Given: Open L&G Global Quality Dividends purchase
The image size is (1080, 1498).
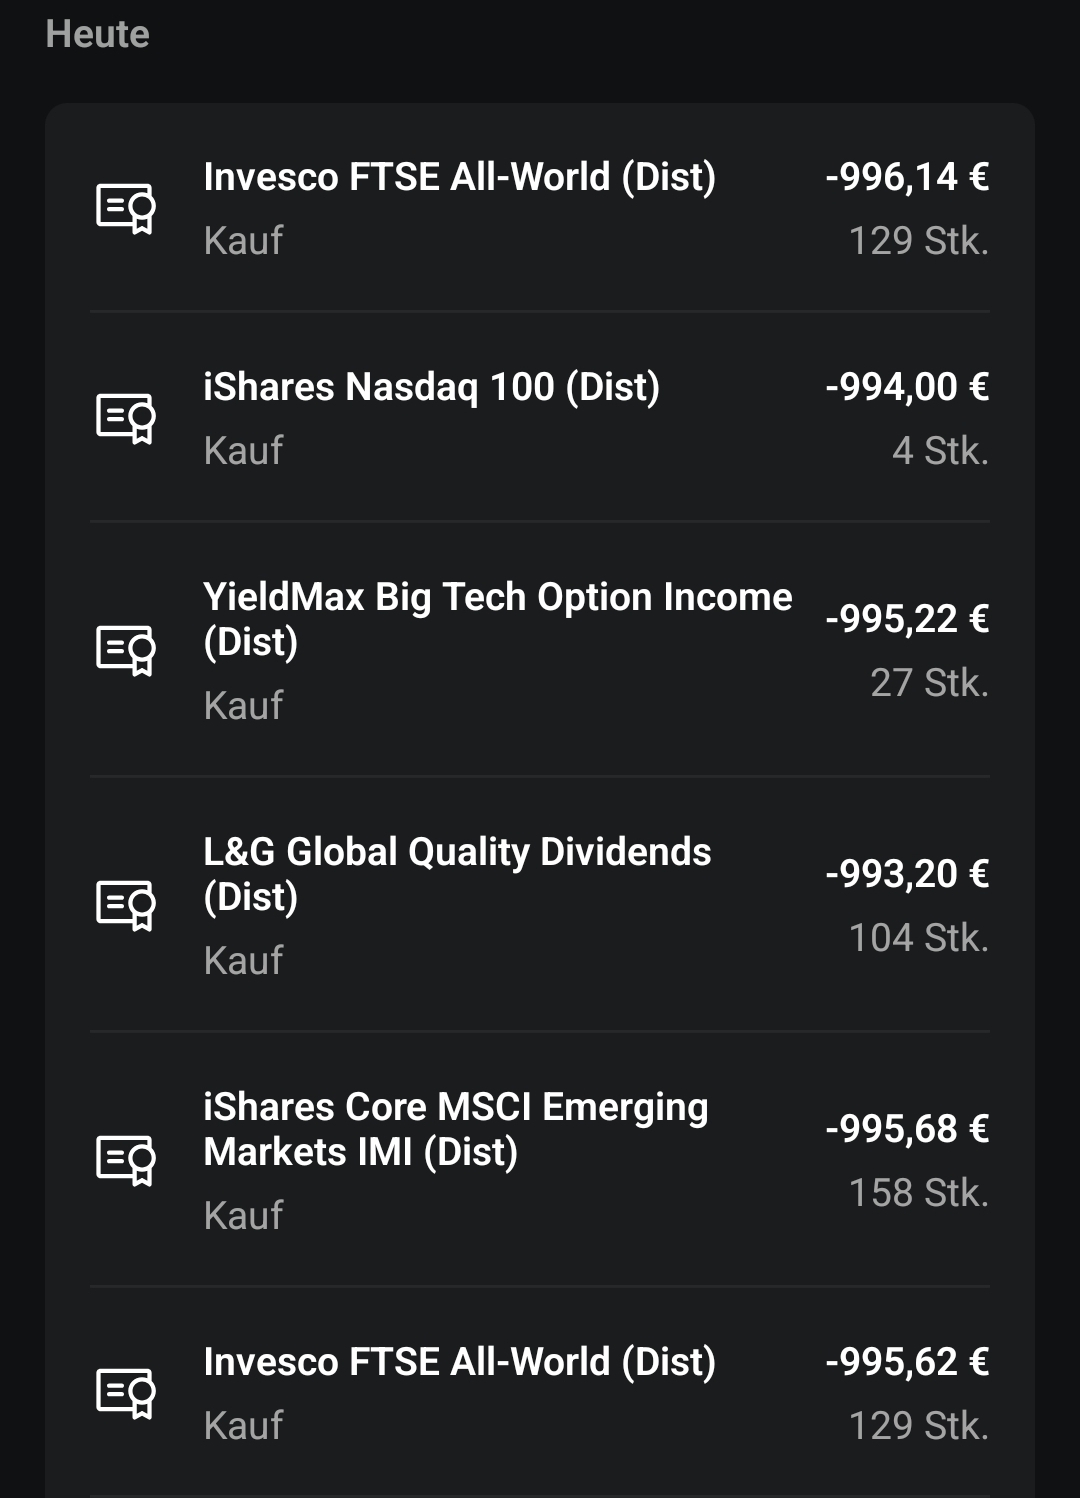Looking at the screenshot, I should tap(540, 904).
